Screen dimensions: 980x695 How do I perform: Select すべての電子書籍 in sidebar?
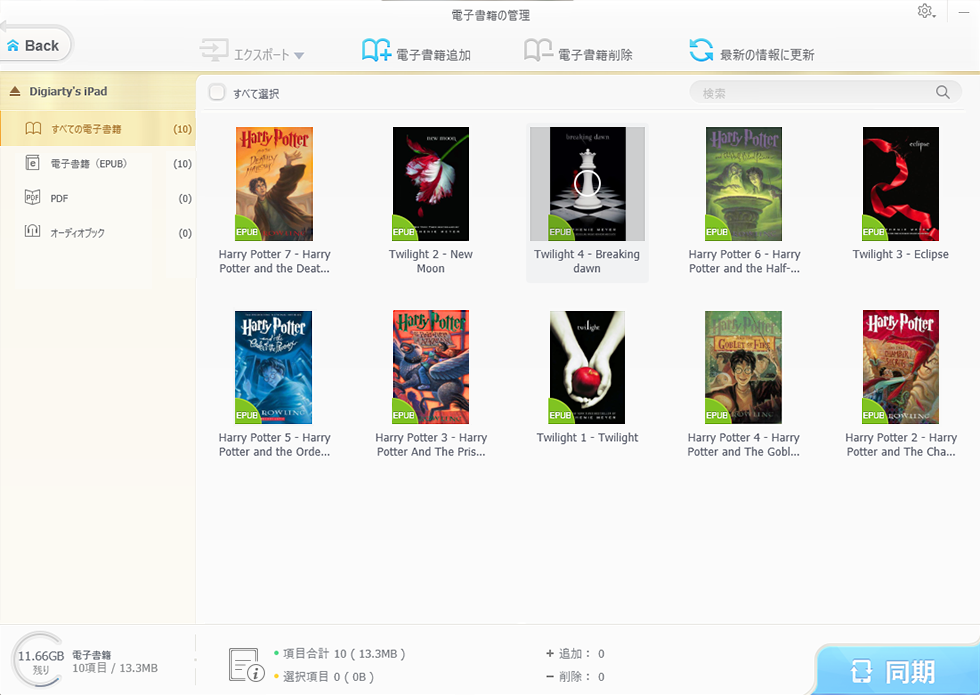click(98, 129)
